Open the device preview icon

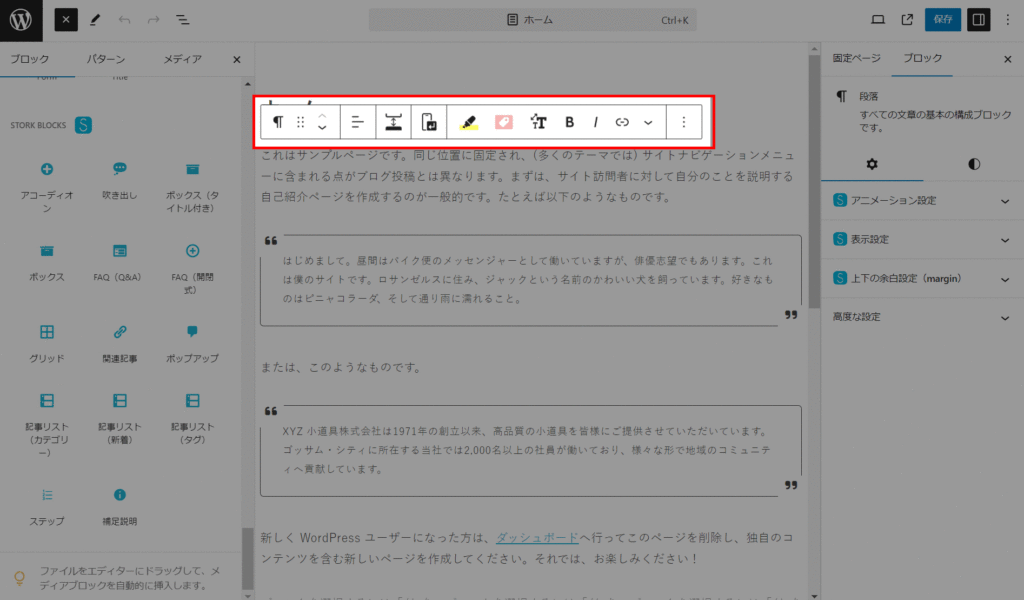[x=878, y=20]
